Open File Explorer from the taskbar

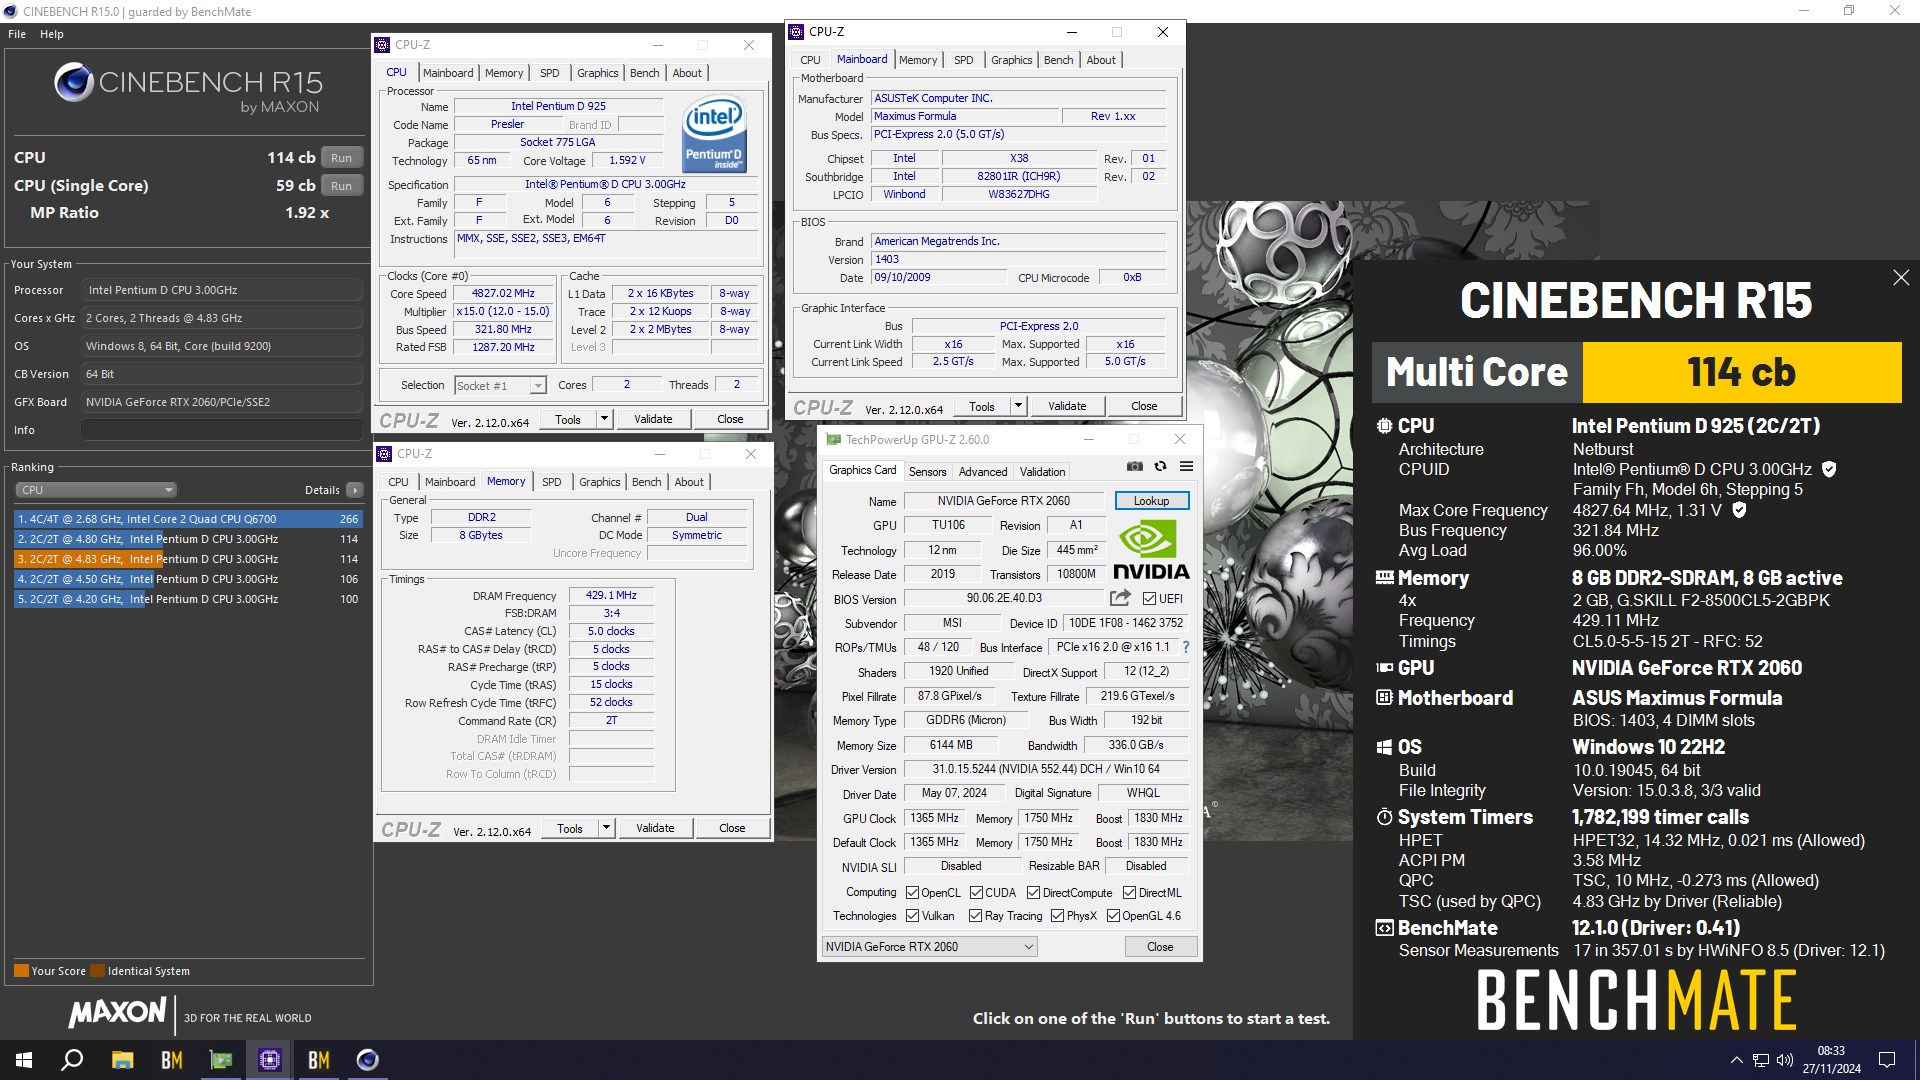(x=122, y=1060)
